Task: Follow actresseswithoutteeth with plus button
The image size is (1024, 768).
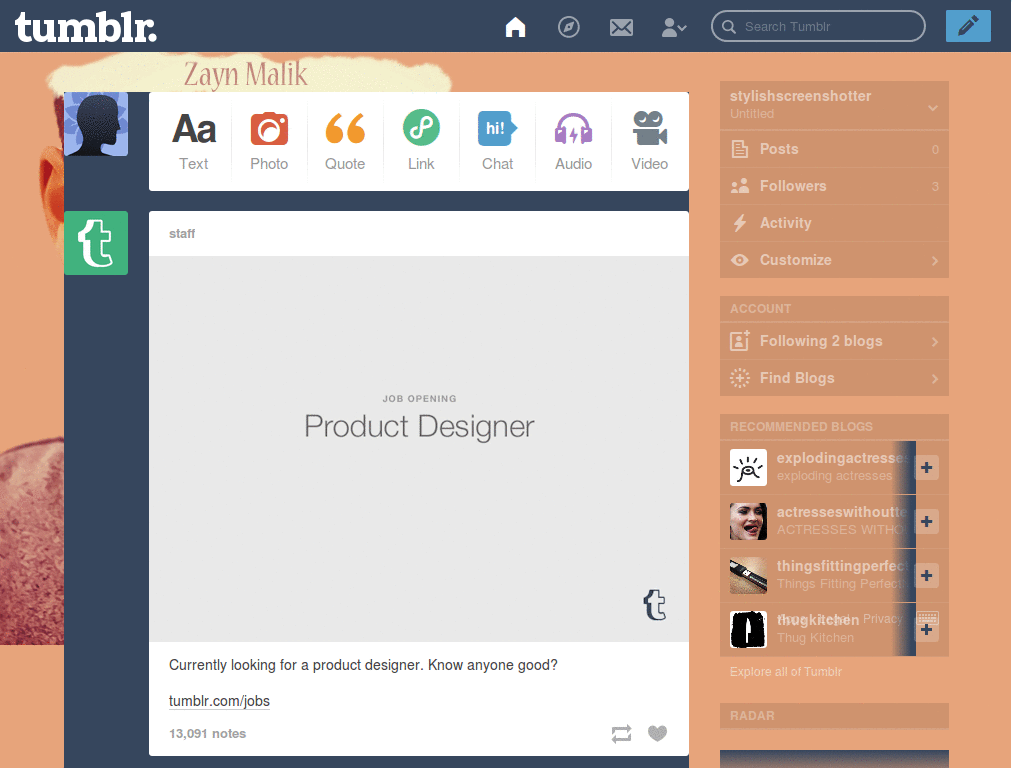Action: pos(926,522)
